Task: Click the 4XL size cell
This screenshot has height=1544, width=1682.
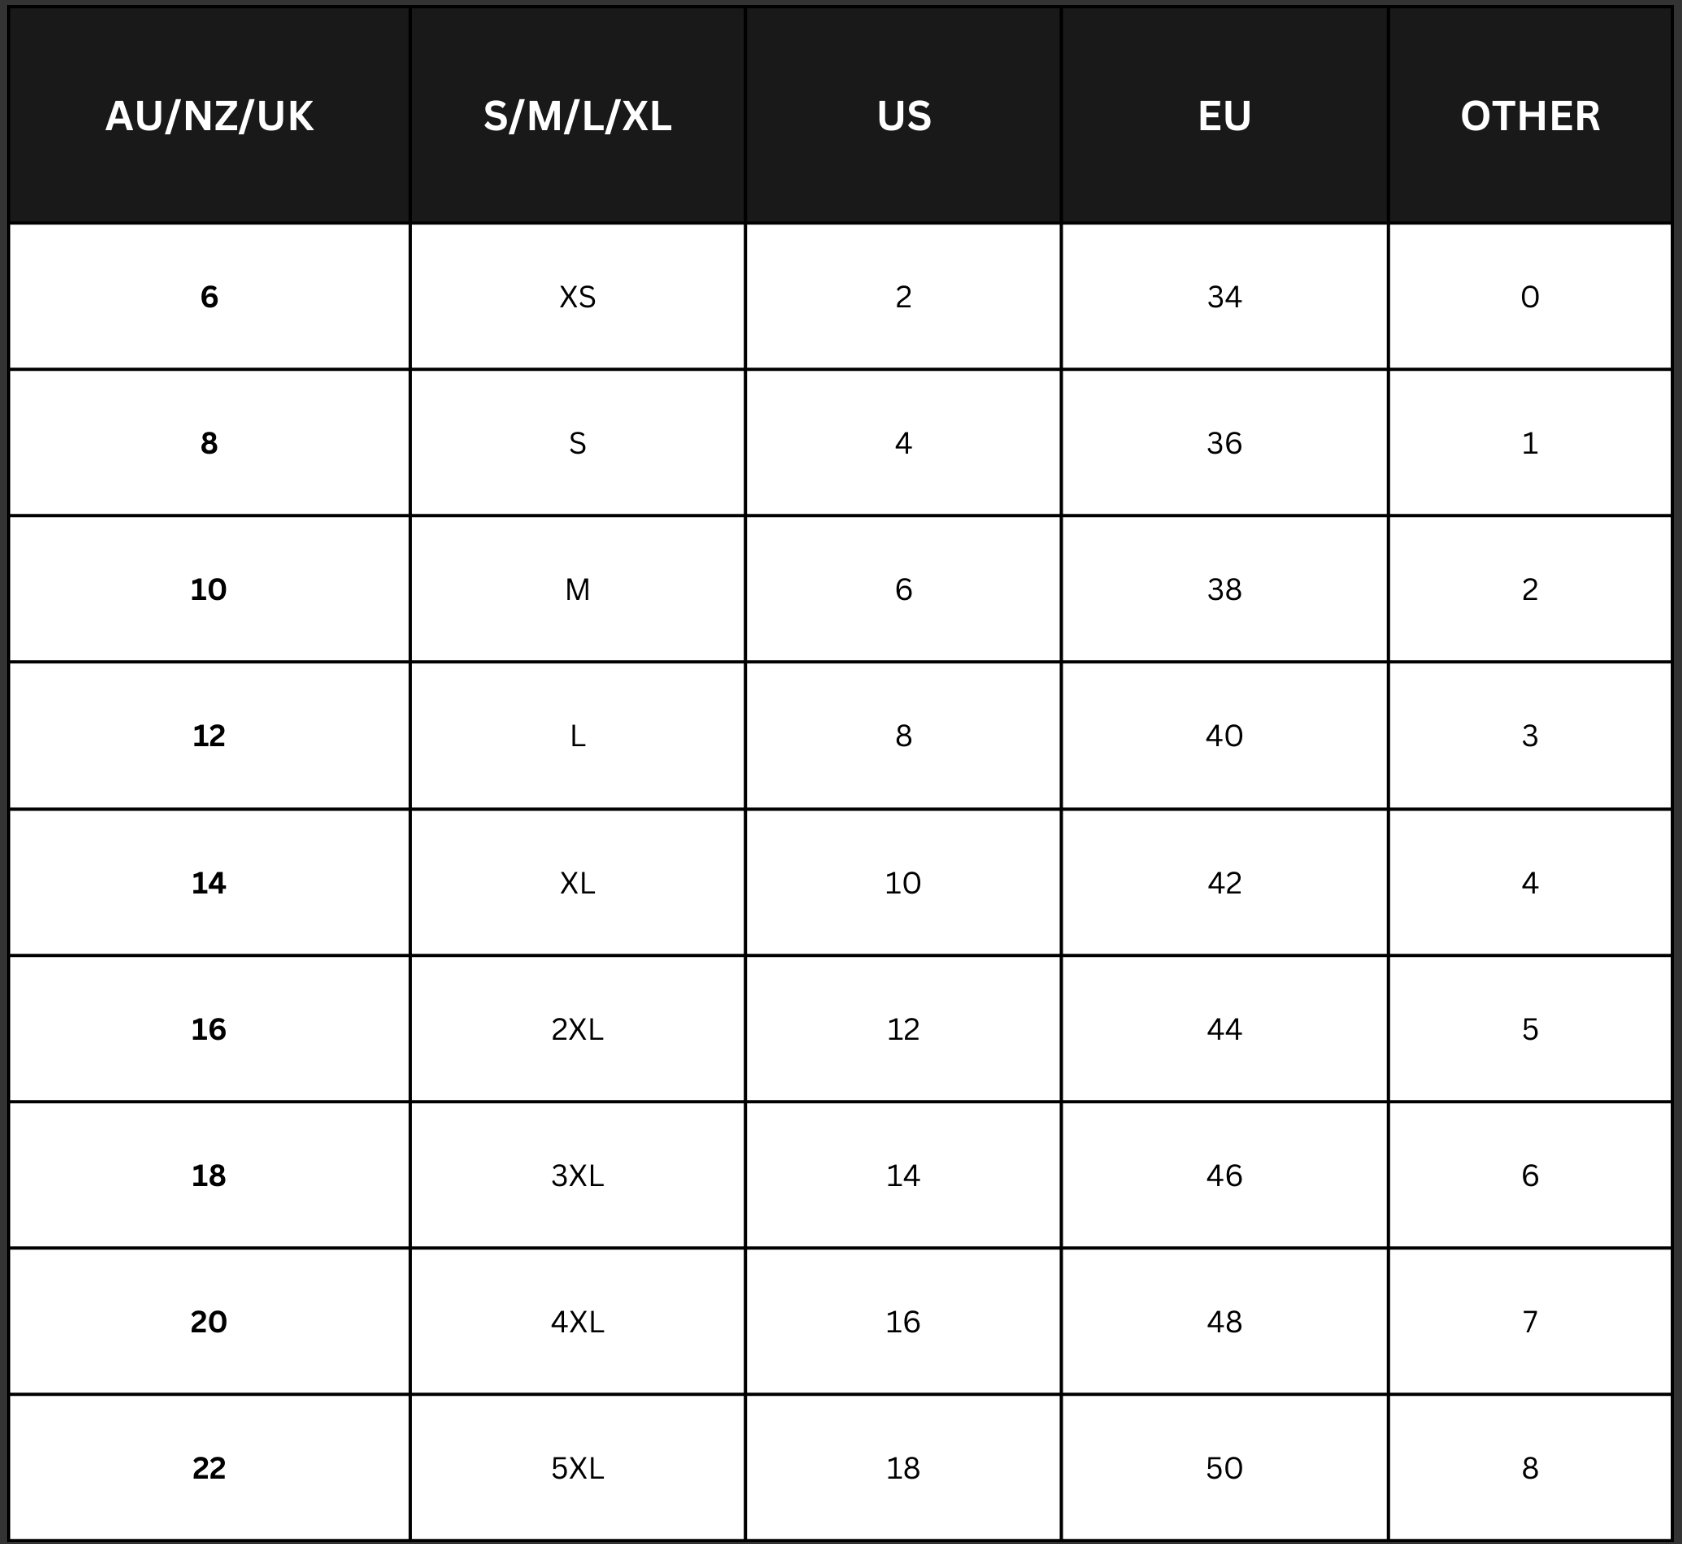Action: 577,1322
